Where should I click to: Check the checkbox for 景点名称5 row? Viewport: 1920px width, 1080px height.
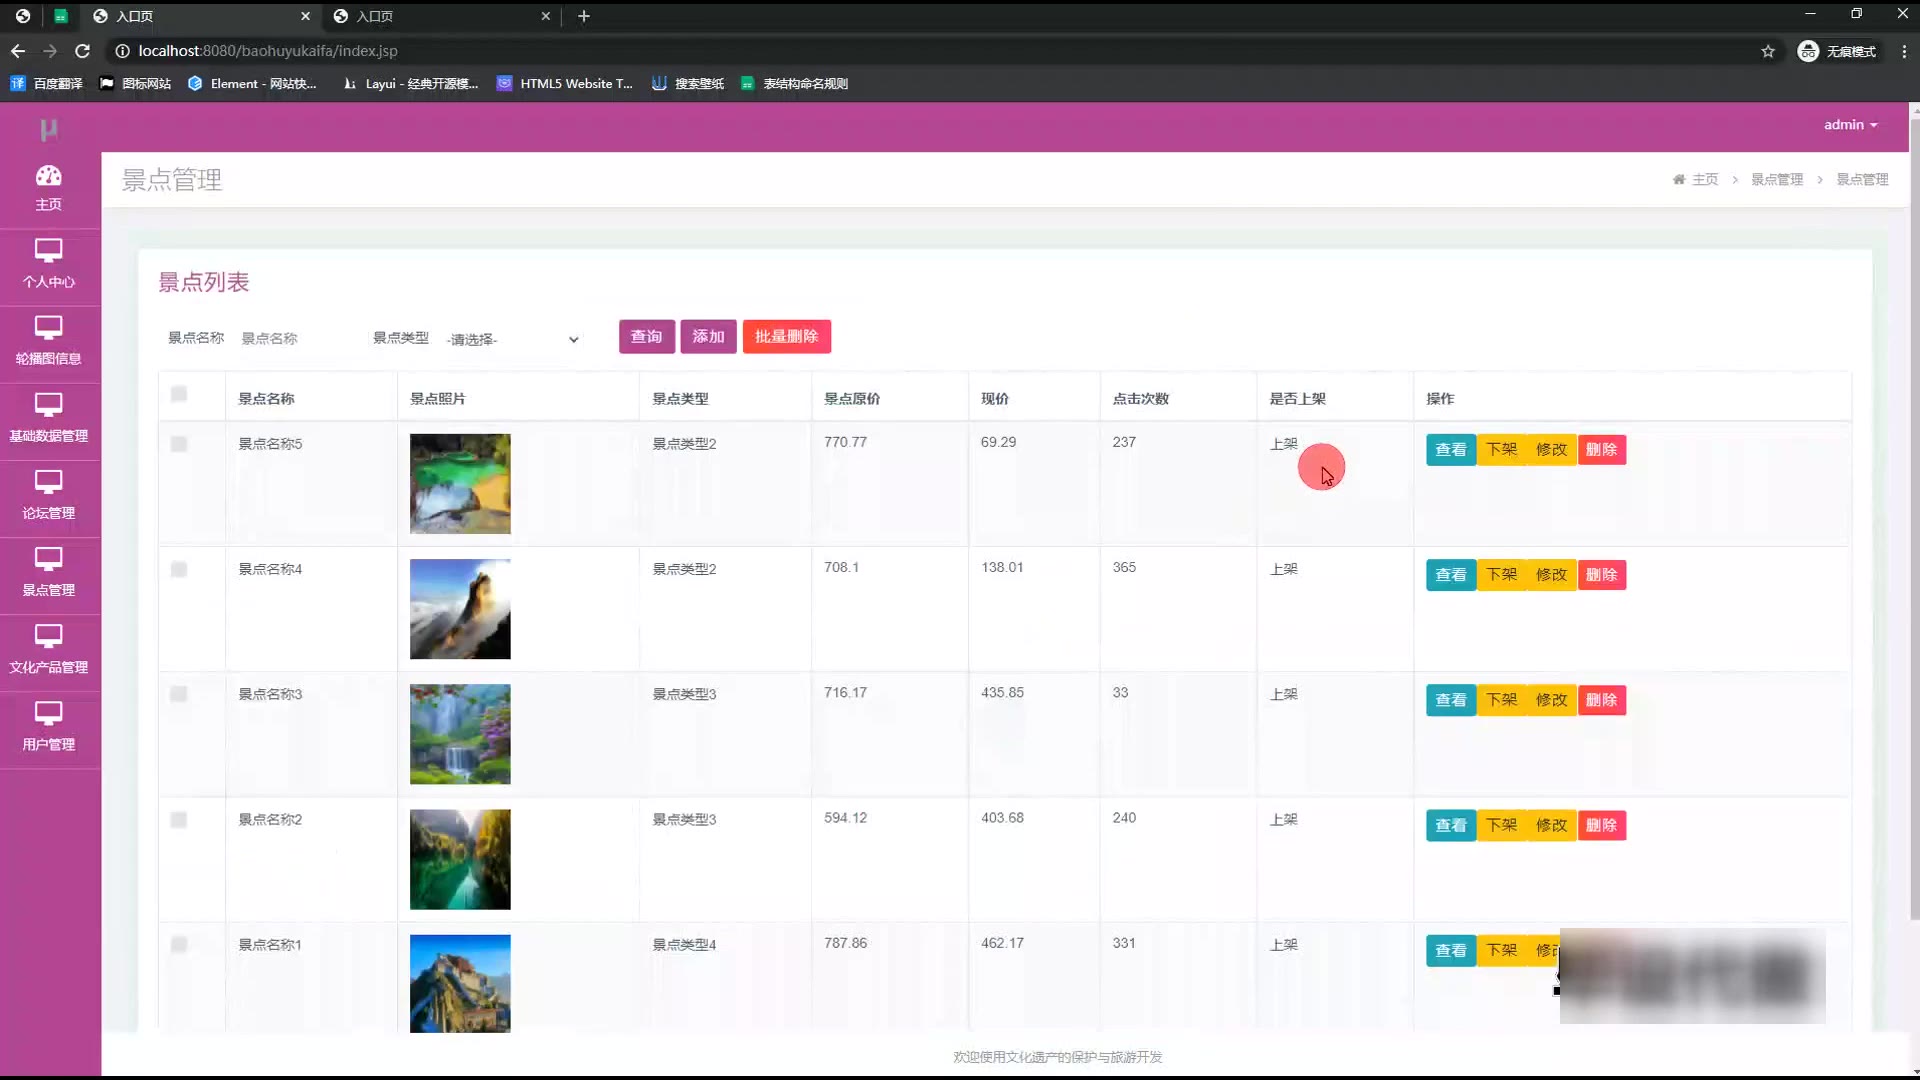(179, 444)
